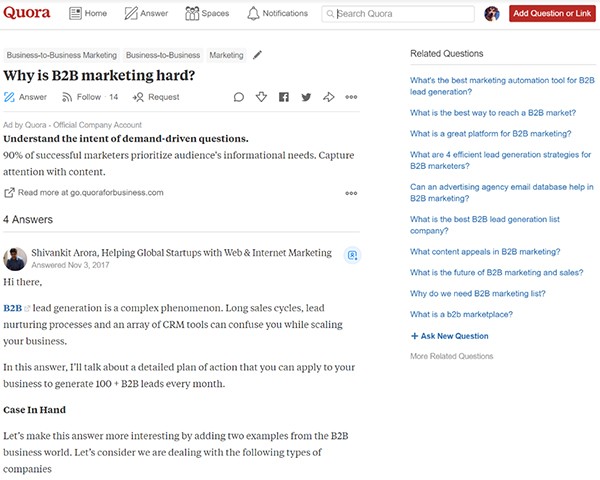Open the ad's three-dot menu
This screenshot has width=600, height=480.
tap(351, 193)
